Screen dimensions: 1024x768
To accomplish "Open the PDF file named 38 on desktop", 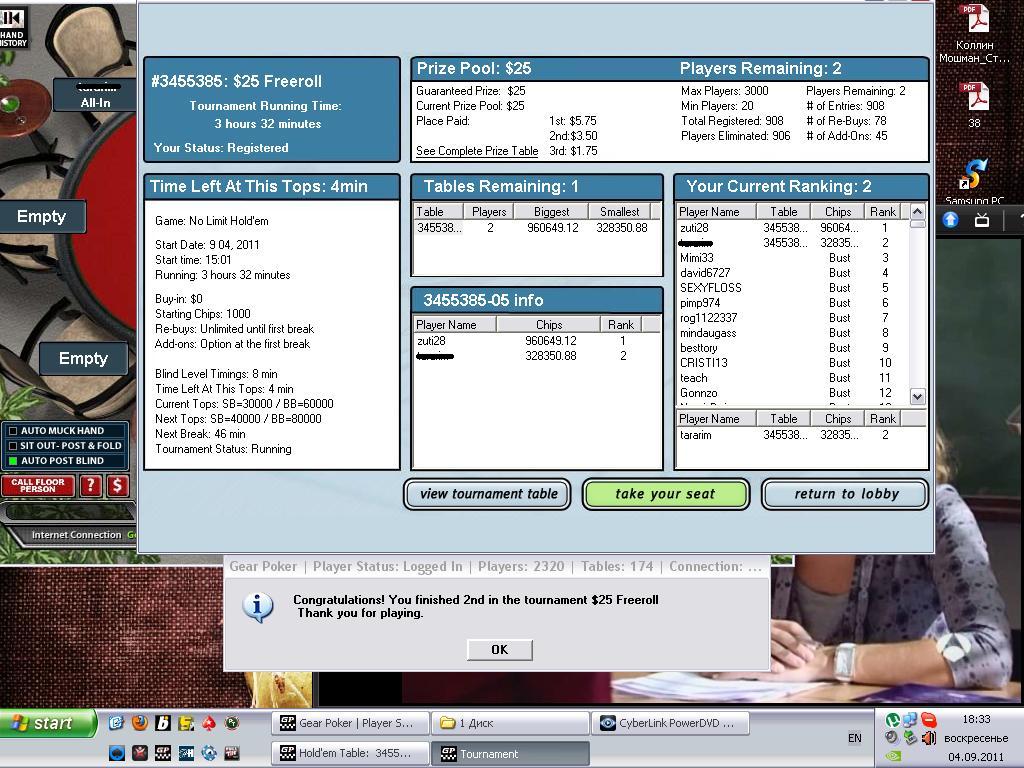I will tap(974, 104).
